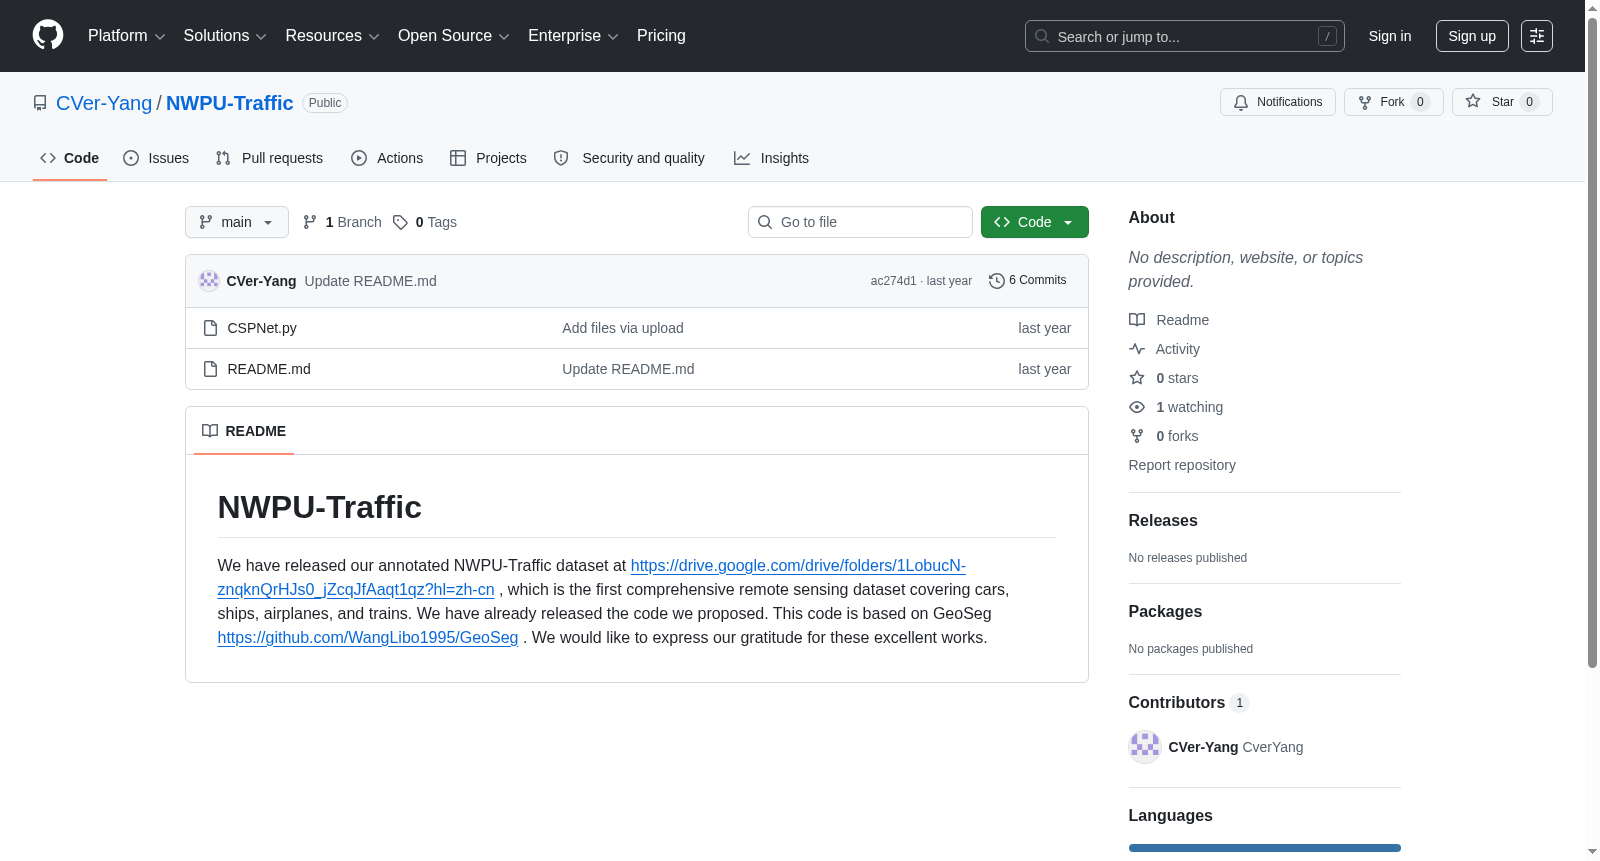
Task: Click the Sign up button
Action: pos(1472,36)
